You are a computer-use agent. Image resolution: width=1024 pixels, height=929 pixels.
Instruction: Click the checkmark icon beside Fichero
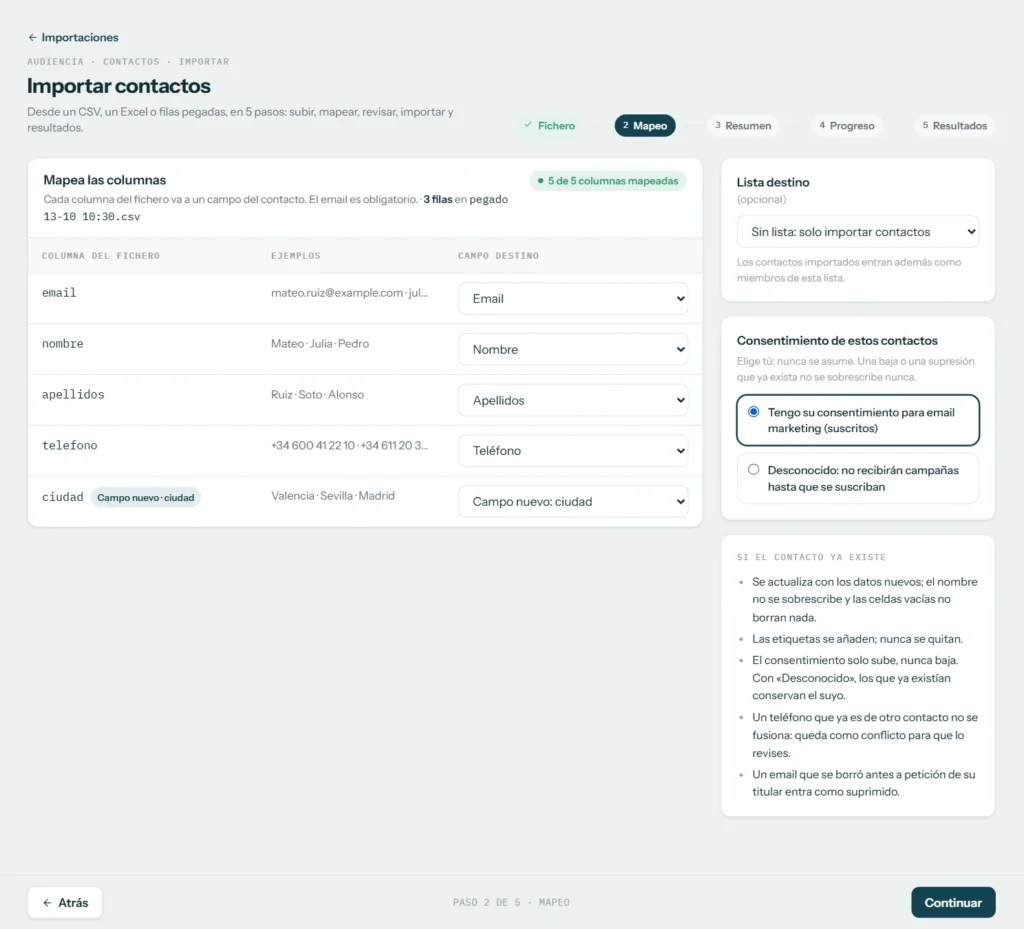coord(528,125)
